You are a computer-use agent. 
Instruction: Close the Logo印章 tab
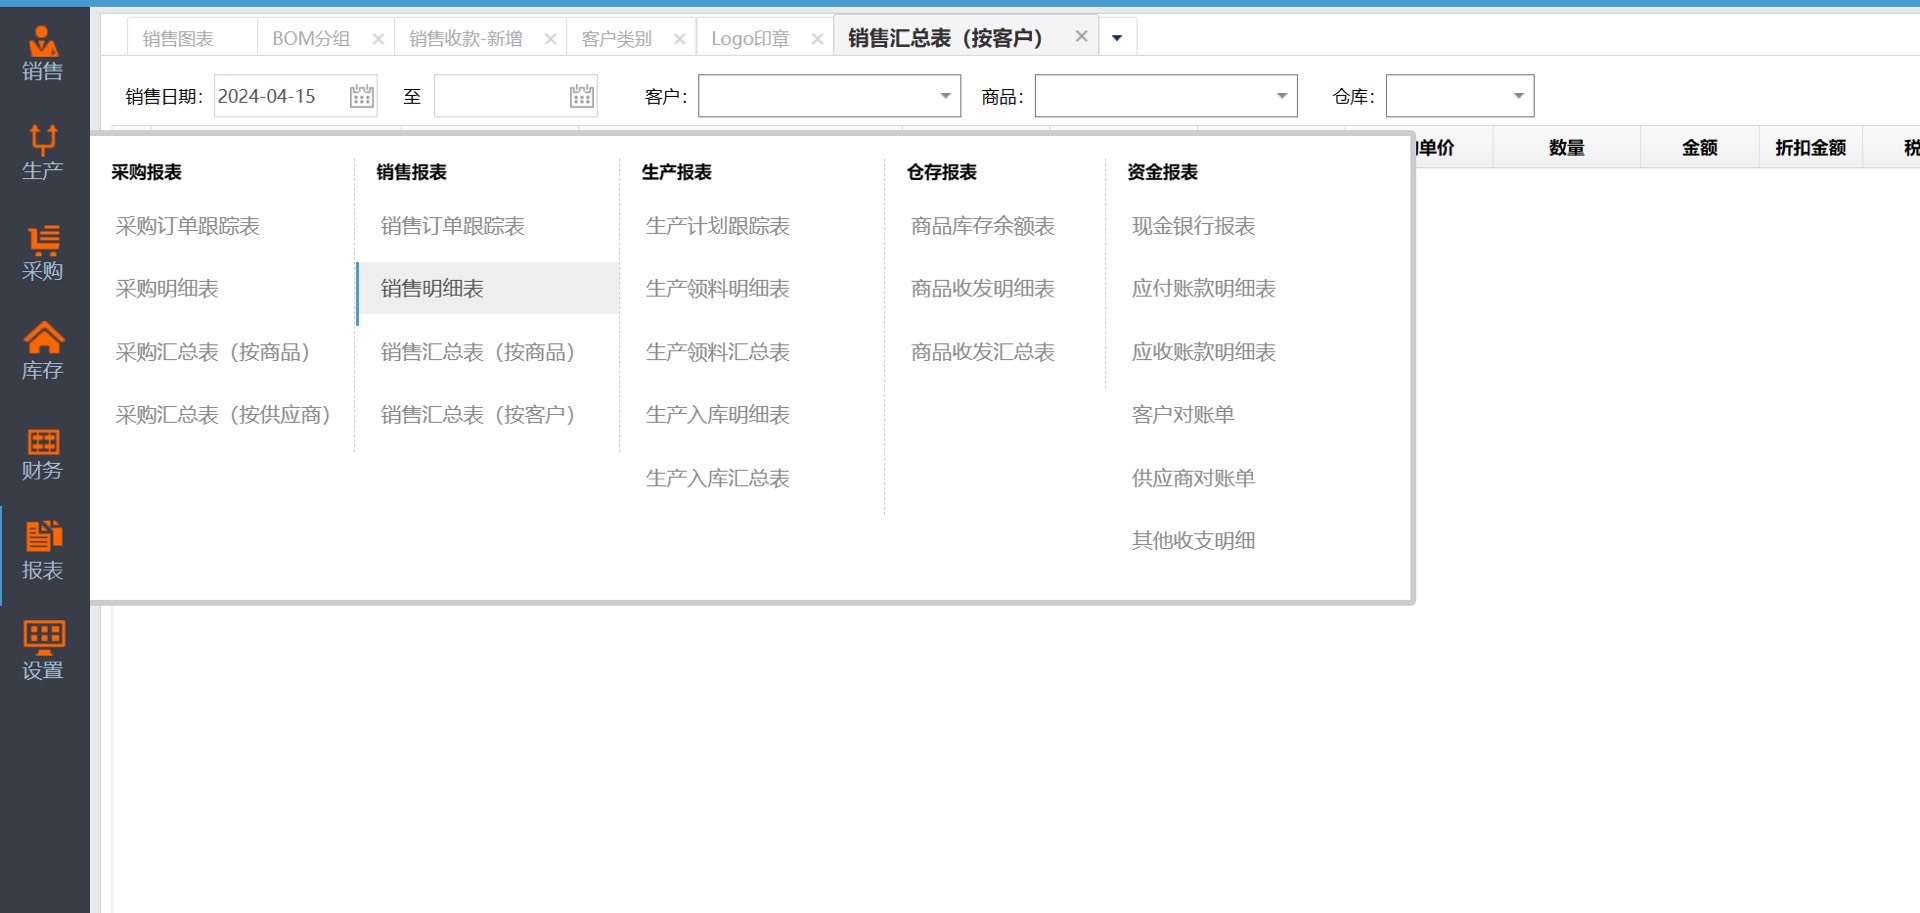tap(817, 38)
